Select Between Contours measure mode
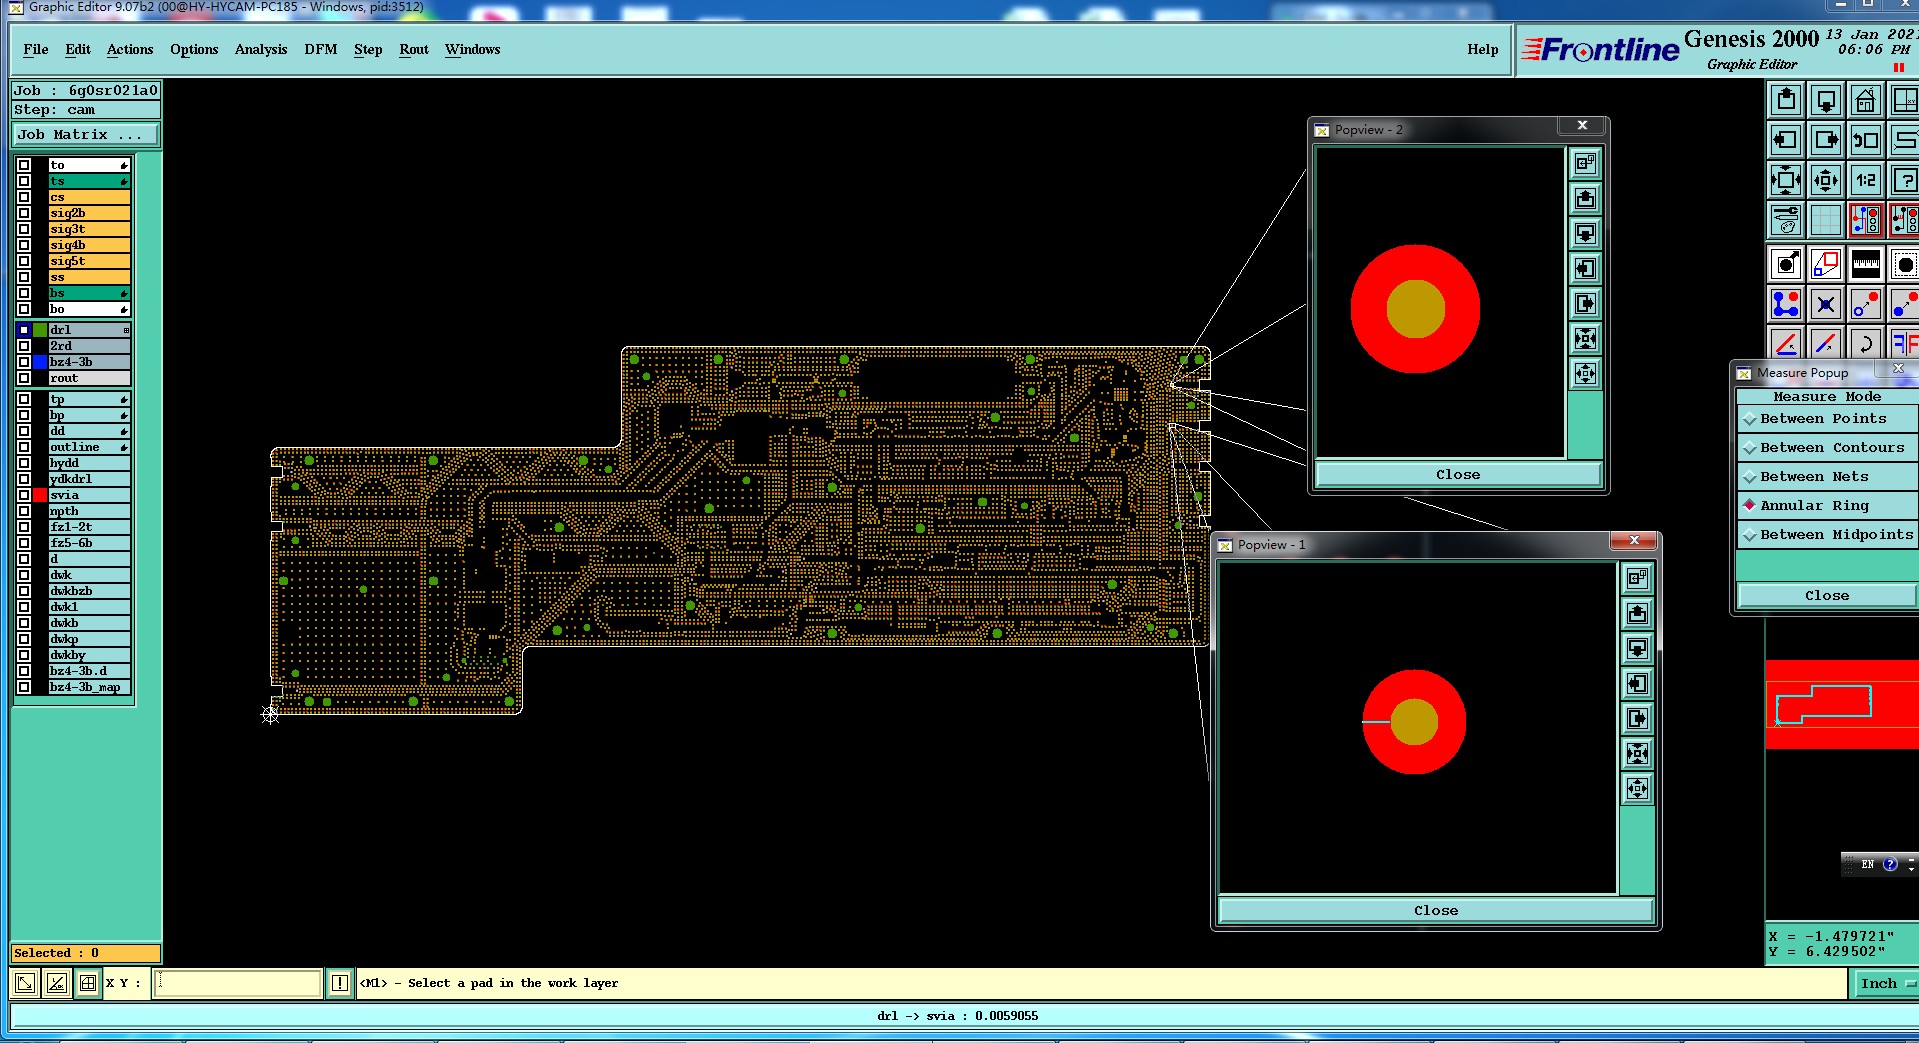Screen dimensions: 1919x1043 tap(1827, 447)
